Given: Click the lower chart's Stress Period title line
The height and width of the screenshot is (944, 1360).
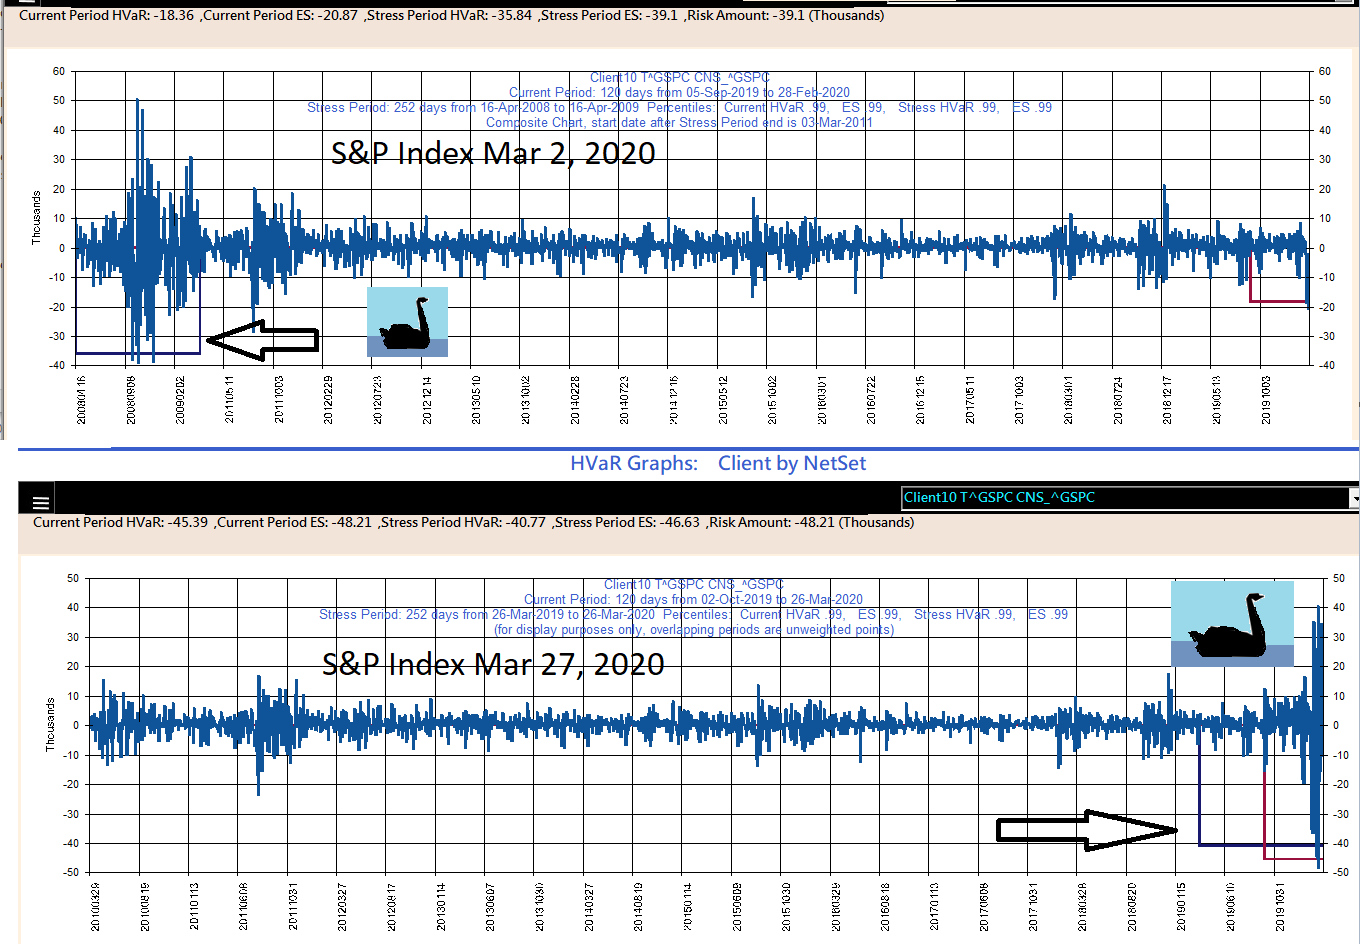Looking at the screenshot, I should pos(693,614).
